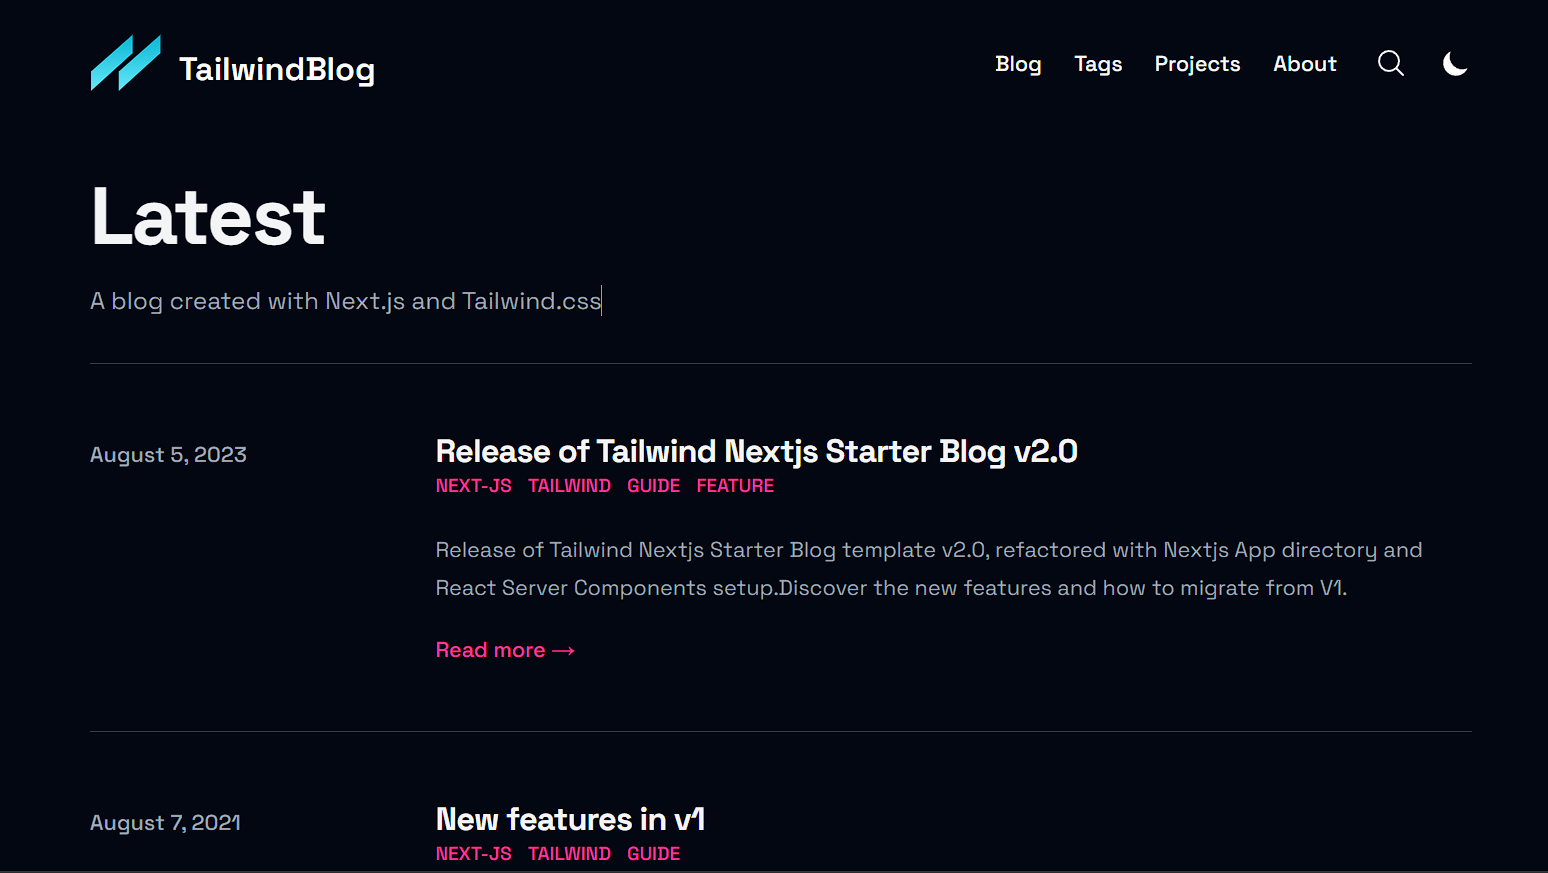The image size is (1548, 873).
Task: Click the FEATURE tag
Action: tap(735, 485)
